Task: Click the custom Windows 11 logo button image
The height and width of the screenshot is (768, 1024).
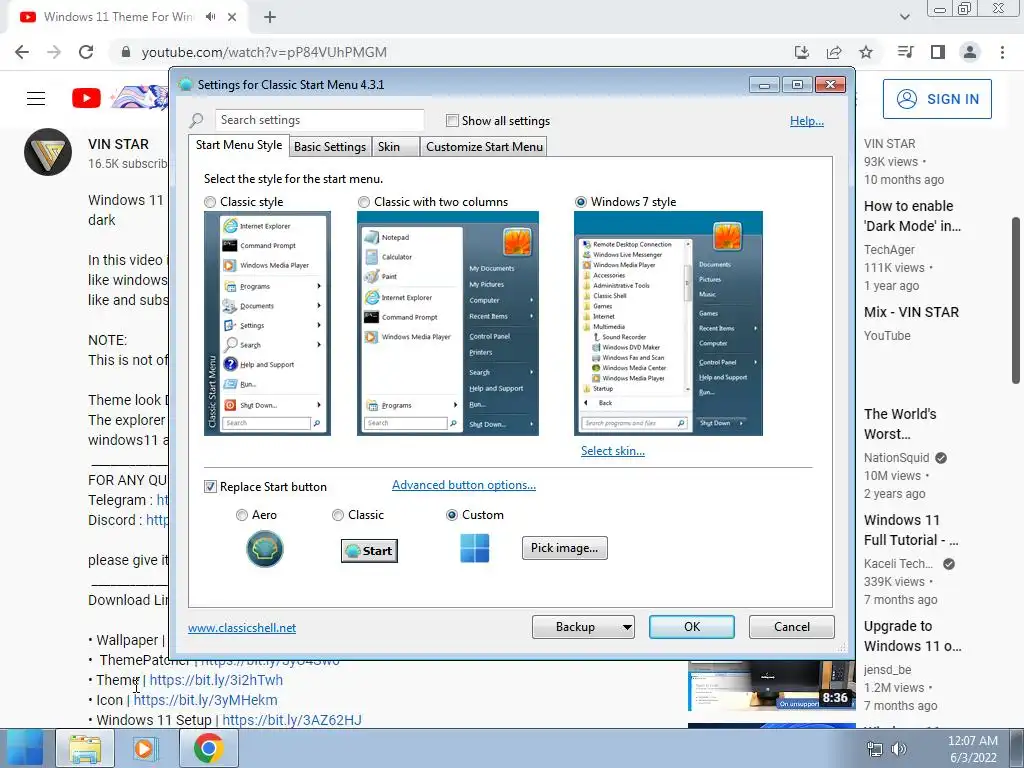Action: [x=475, y=548]
